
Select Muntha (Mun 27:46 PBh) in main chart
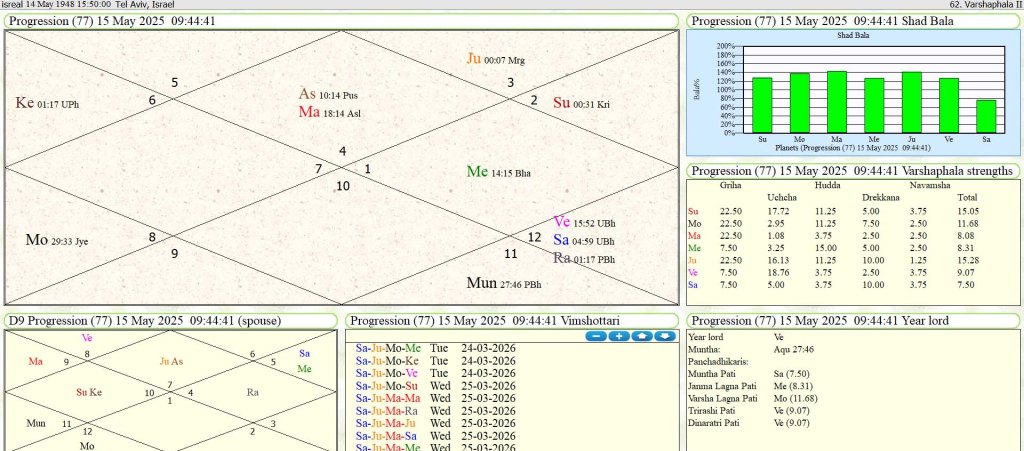coord(504,283)
